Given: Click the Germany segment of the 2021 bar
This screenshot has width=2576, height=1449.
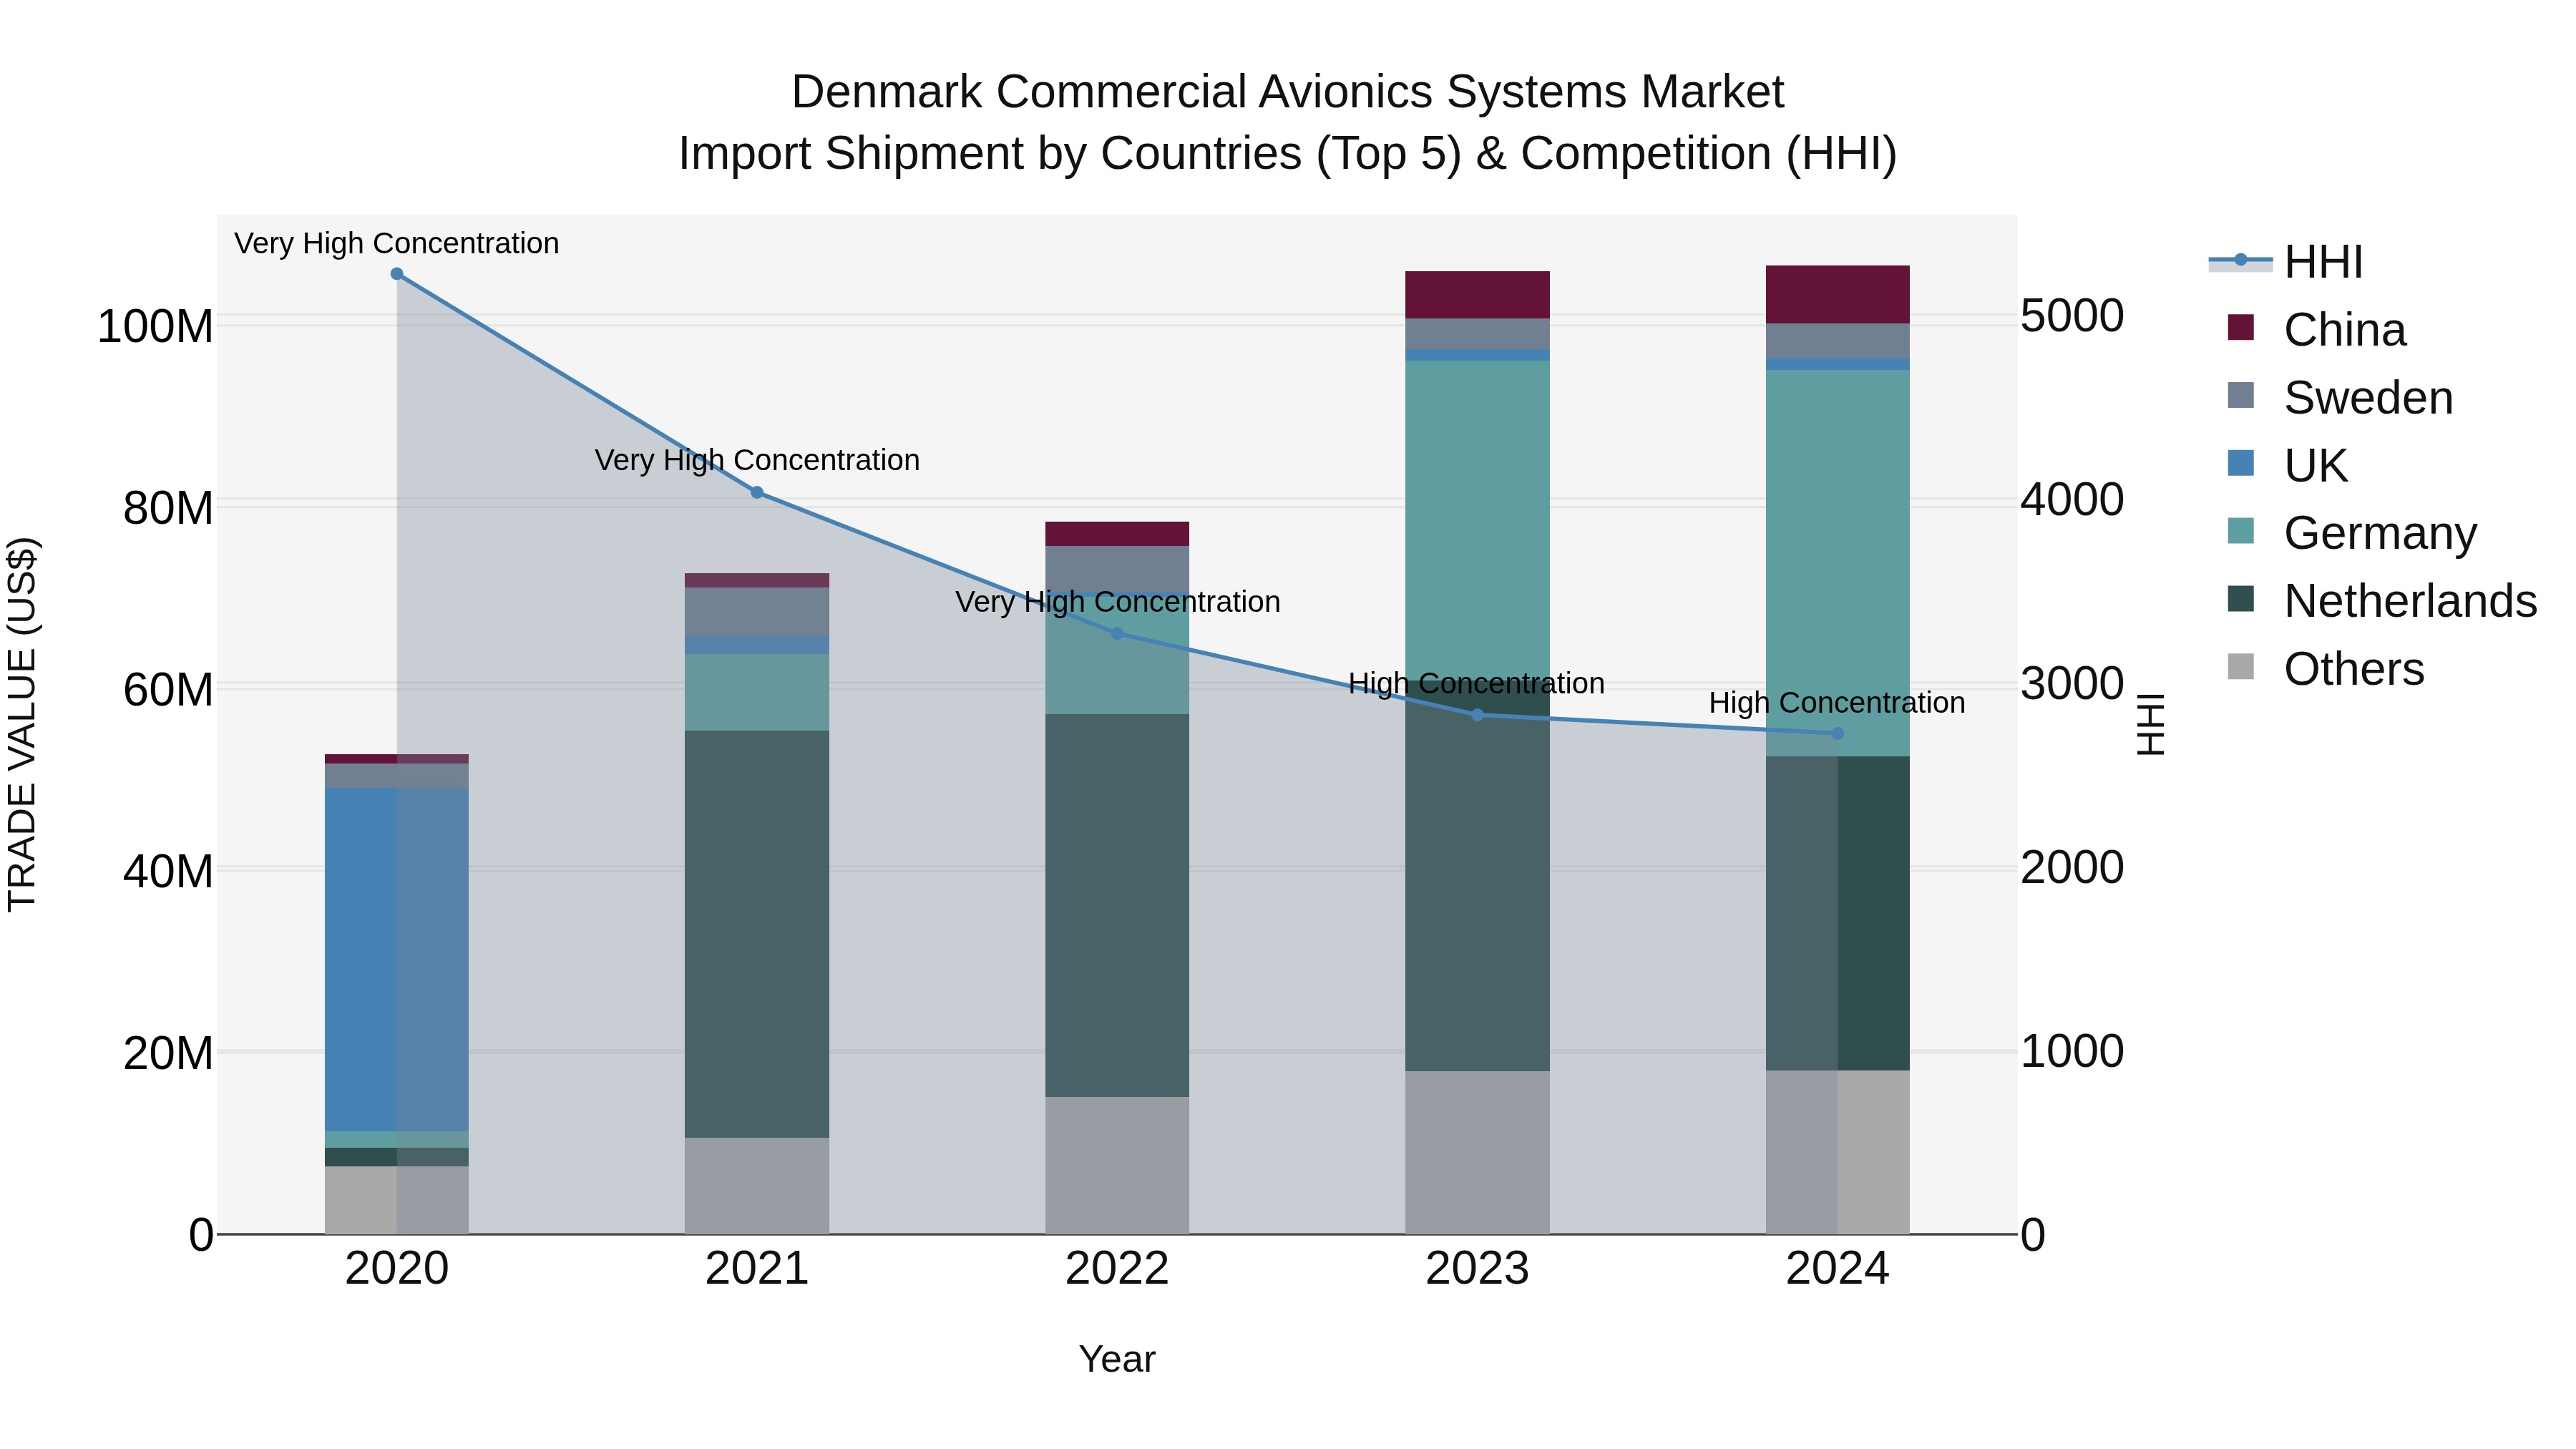Looking at the screenshot, I should pyautogui.click(x=757, y=693).
